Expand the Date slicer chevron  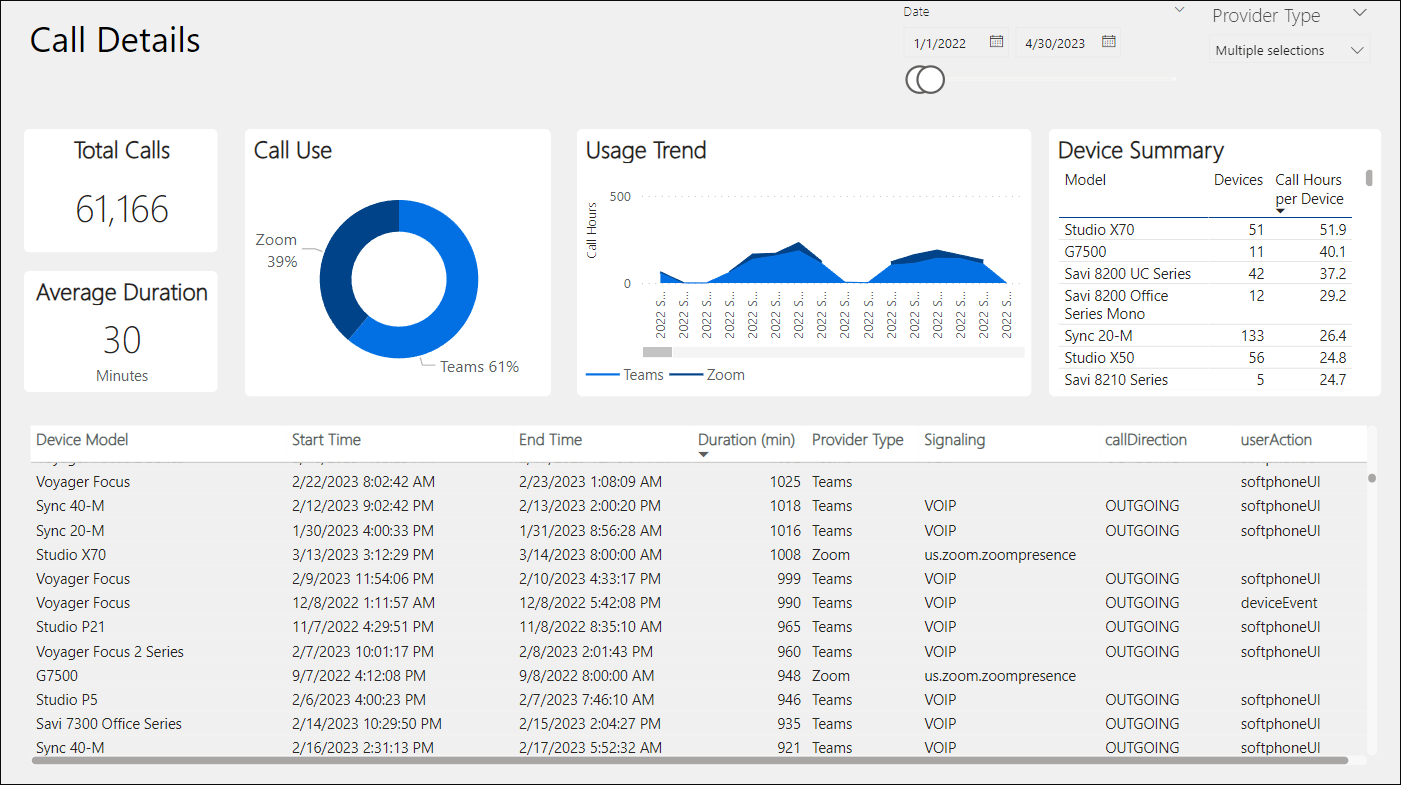(x=1179, y=11)
